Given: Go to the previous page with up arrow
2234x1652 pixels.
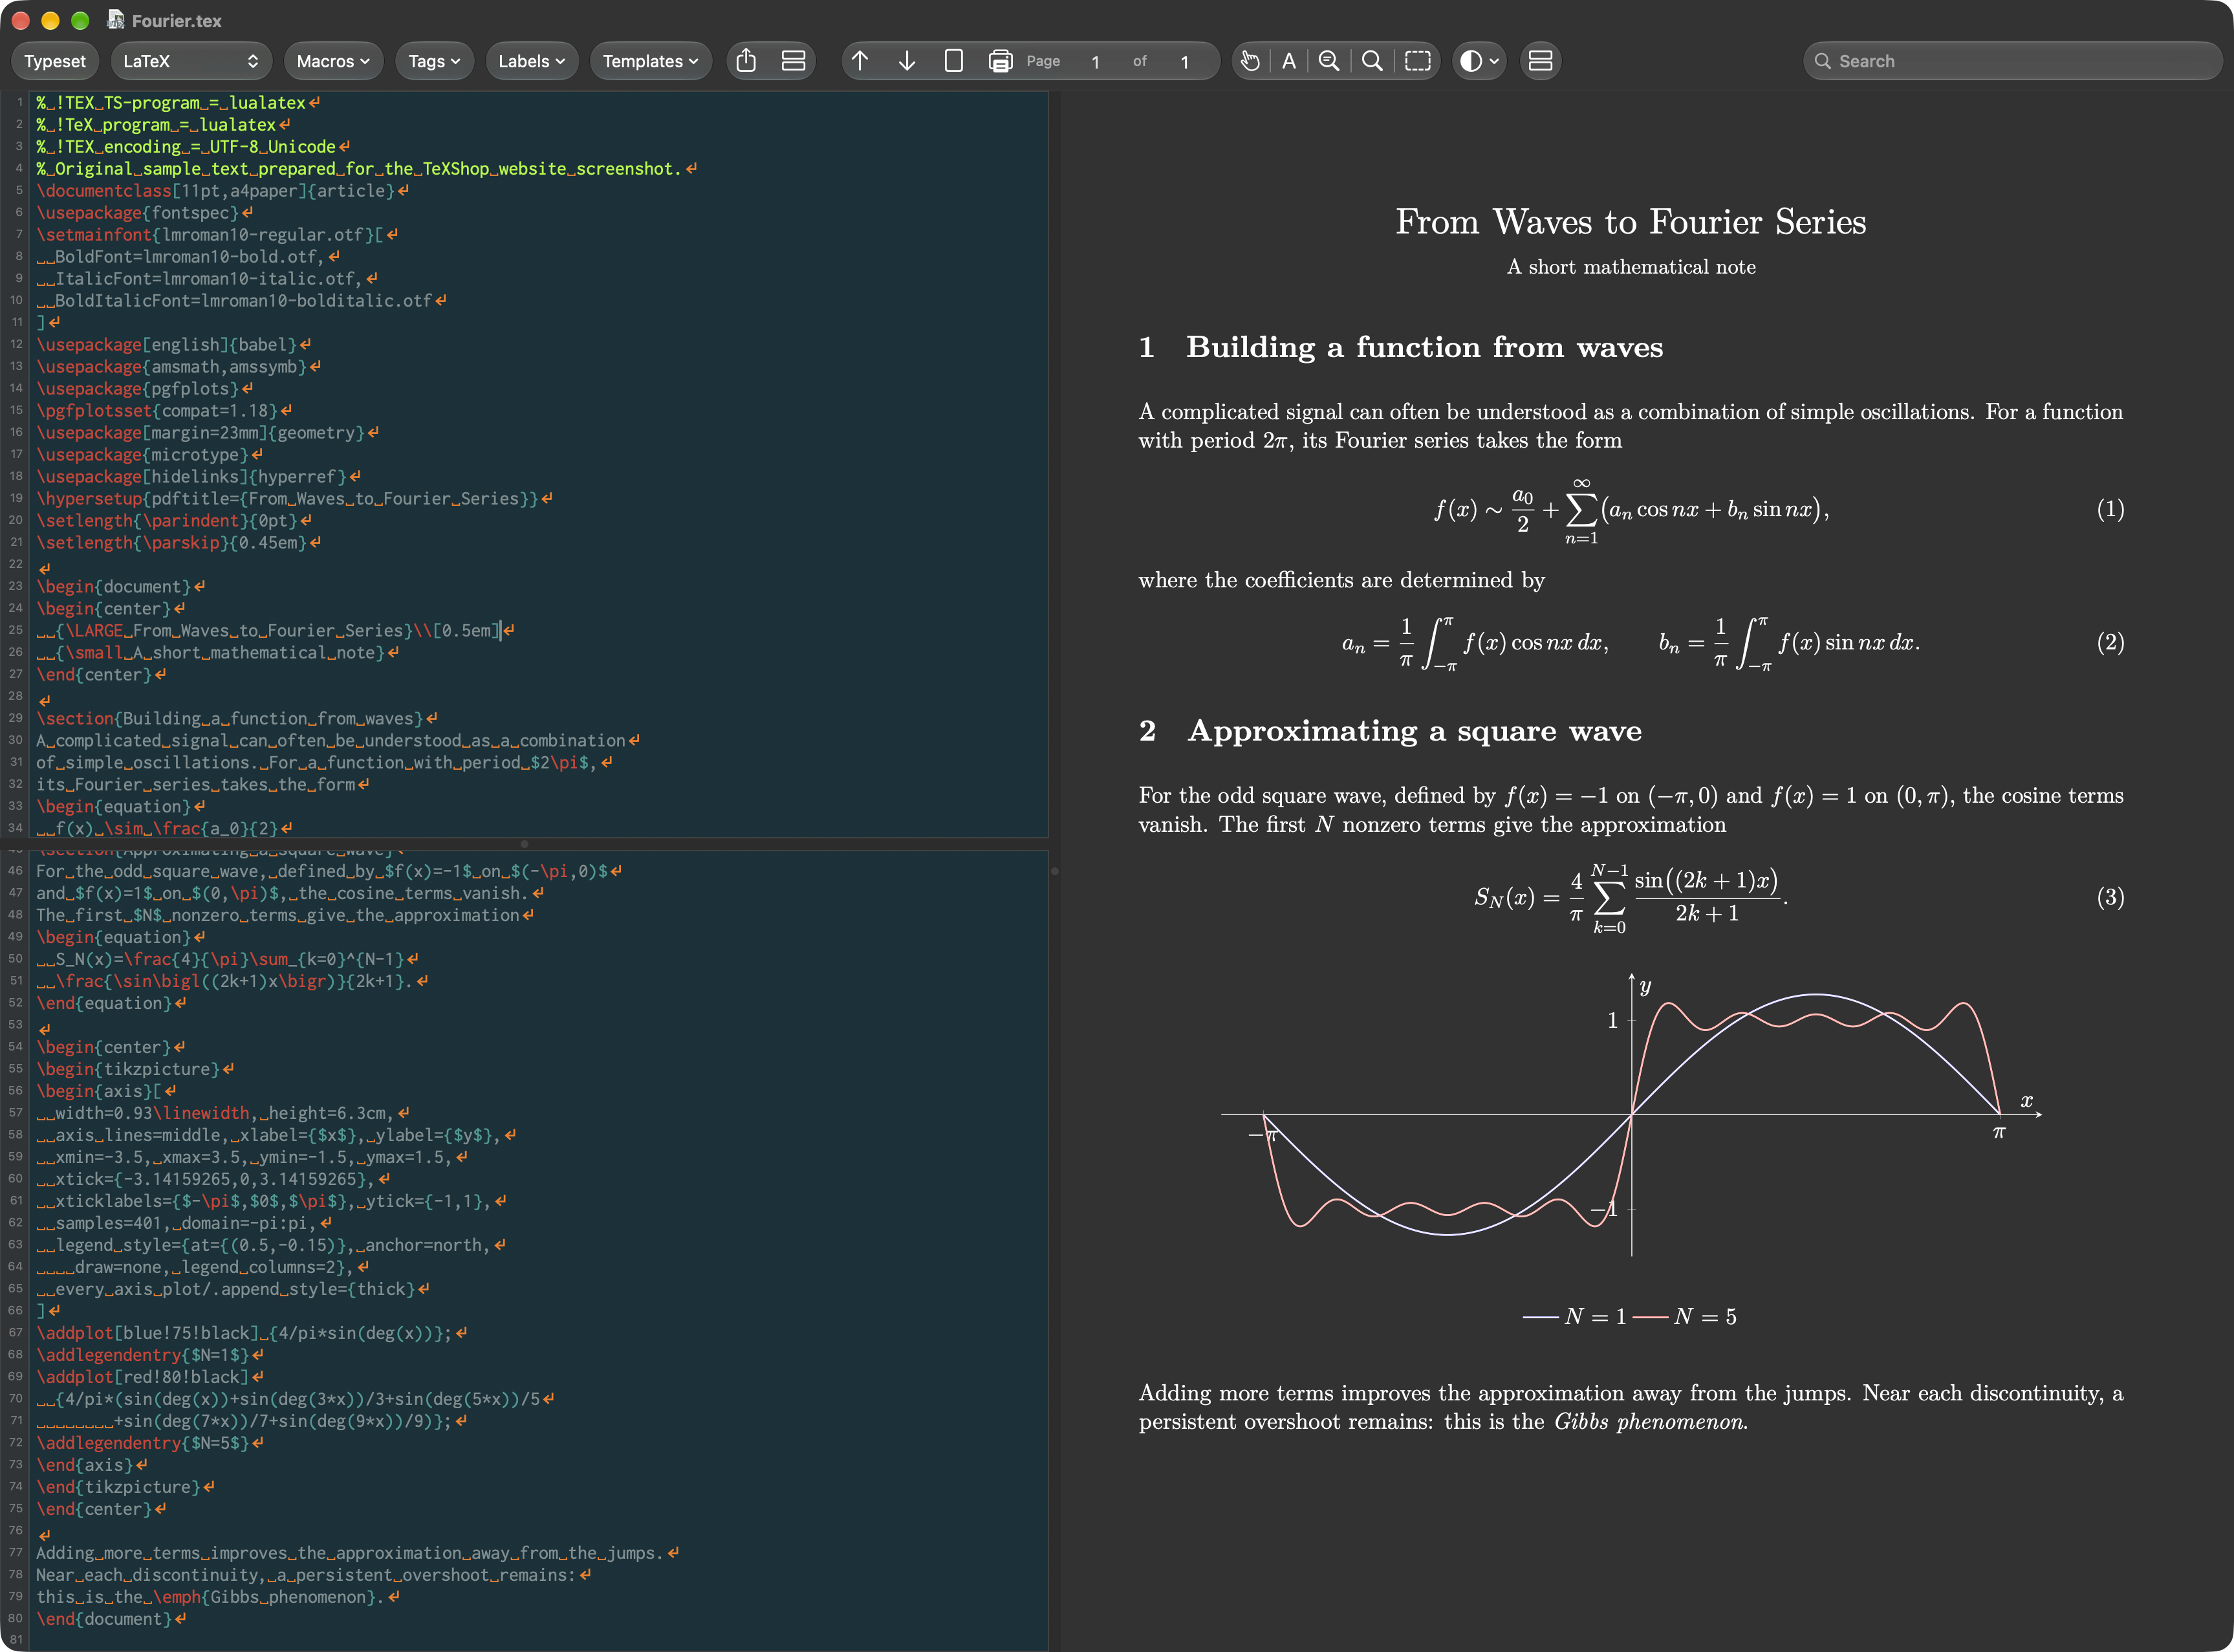Looking at the screenshot, I should (860, 61).
